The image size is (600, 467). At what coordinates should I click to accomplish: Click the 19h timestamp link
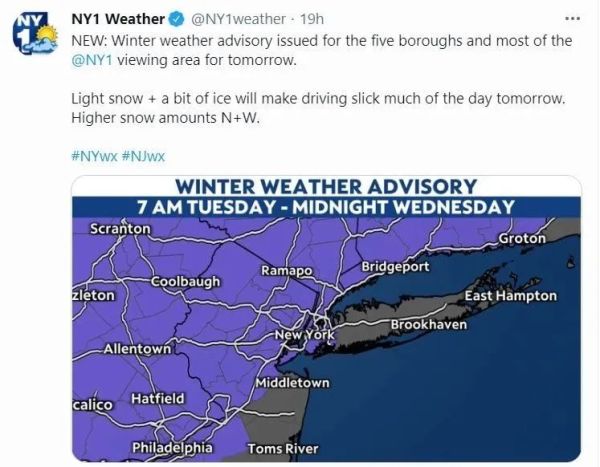[311, 19]
